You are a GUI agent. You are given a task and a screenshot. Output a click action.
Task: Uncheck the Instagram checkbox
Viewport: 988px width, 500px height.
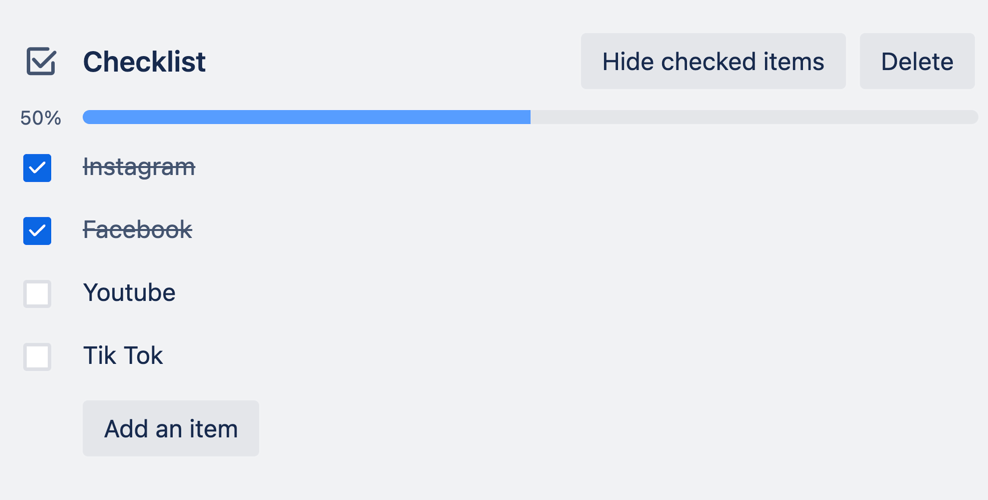(x=37, y=168)
